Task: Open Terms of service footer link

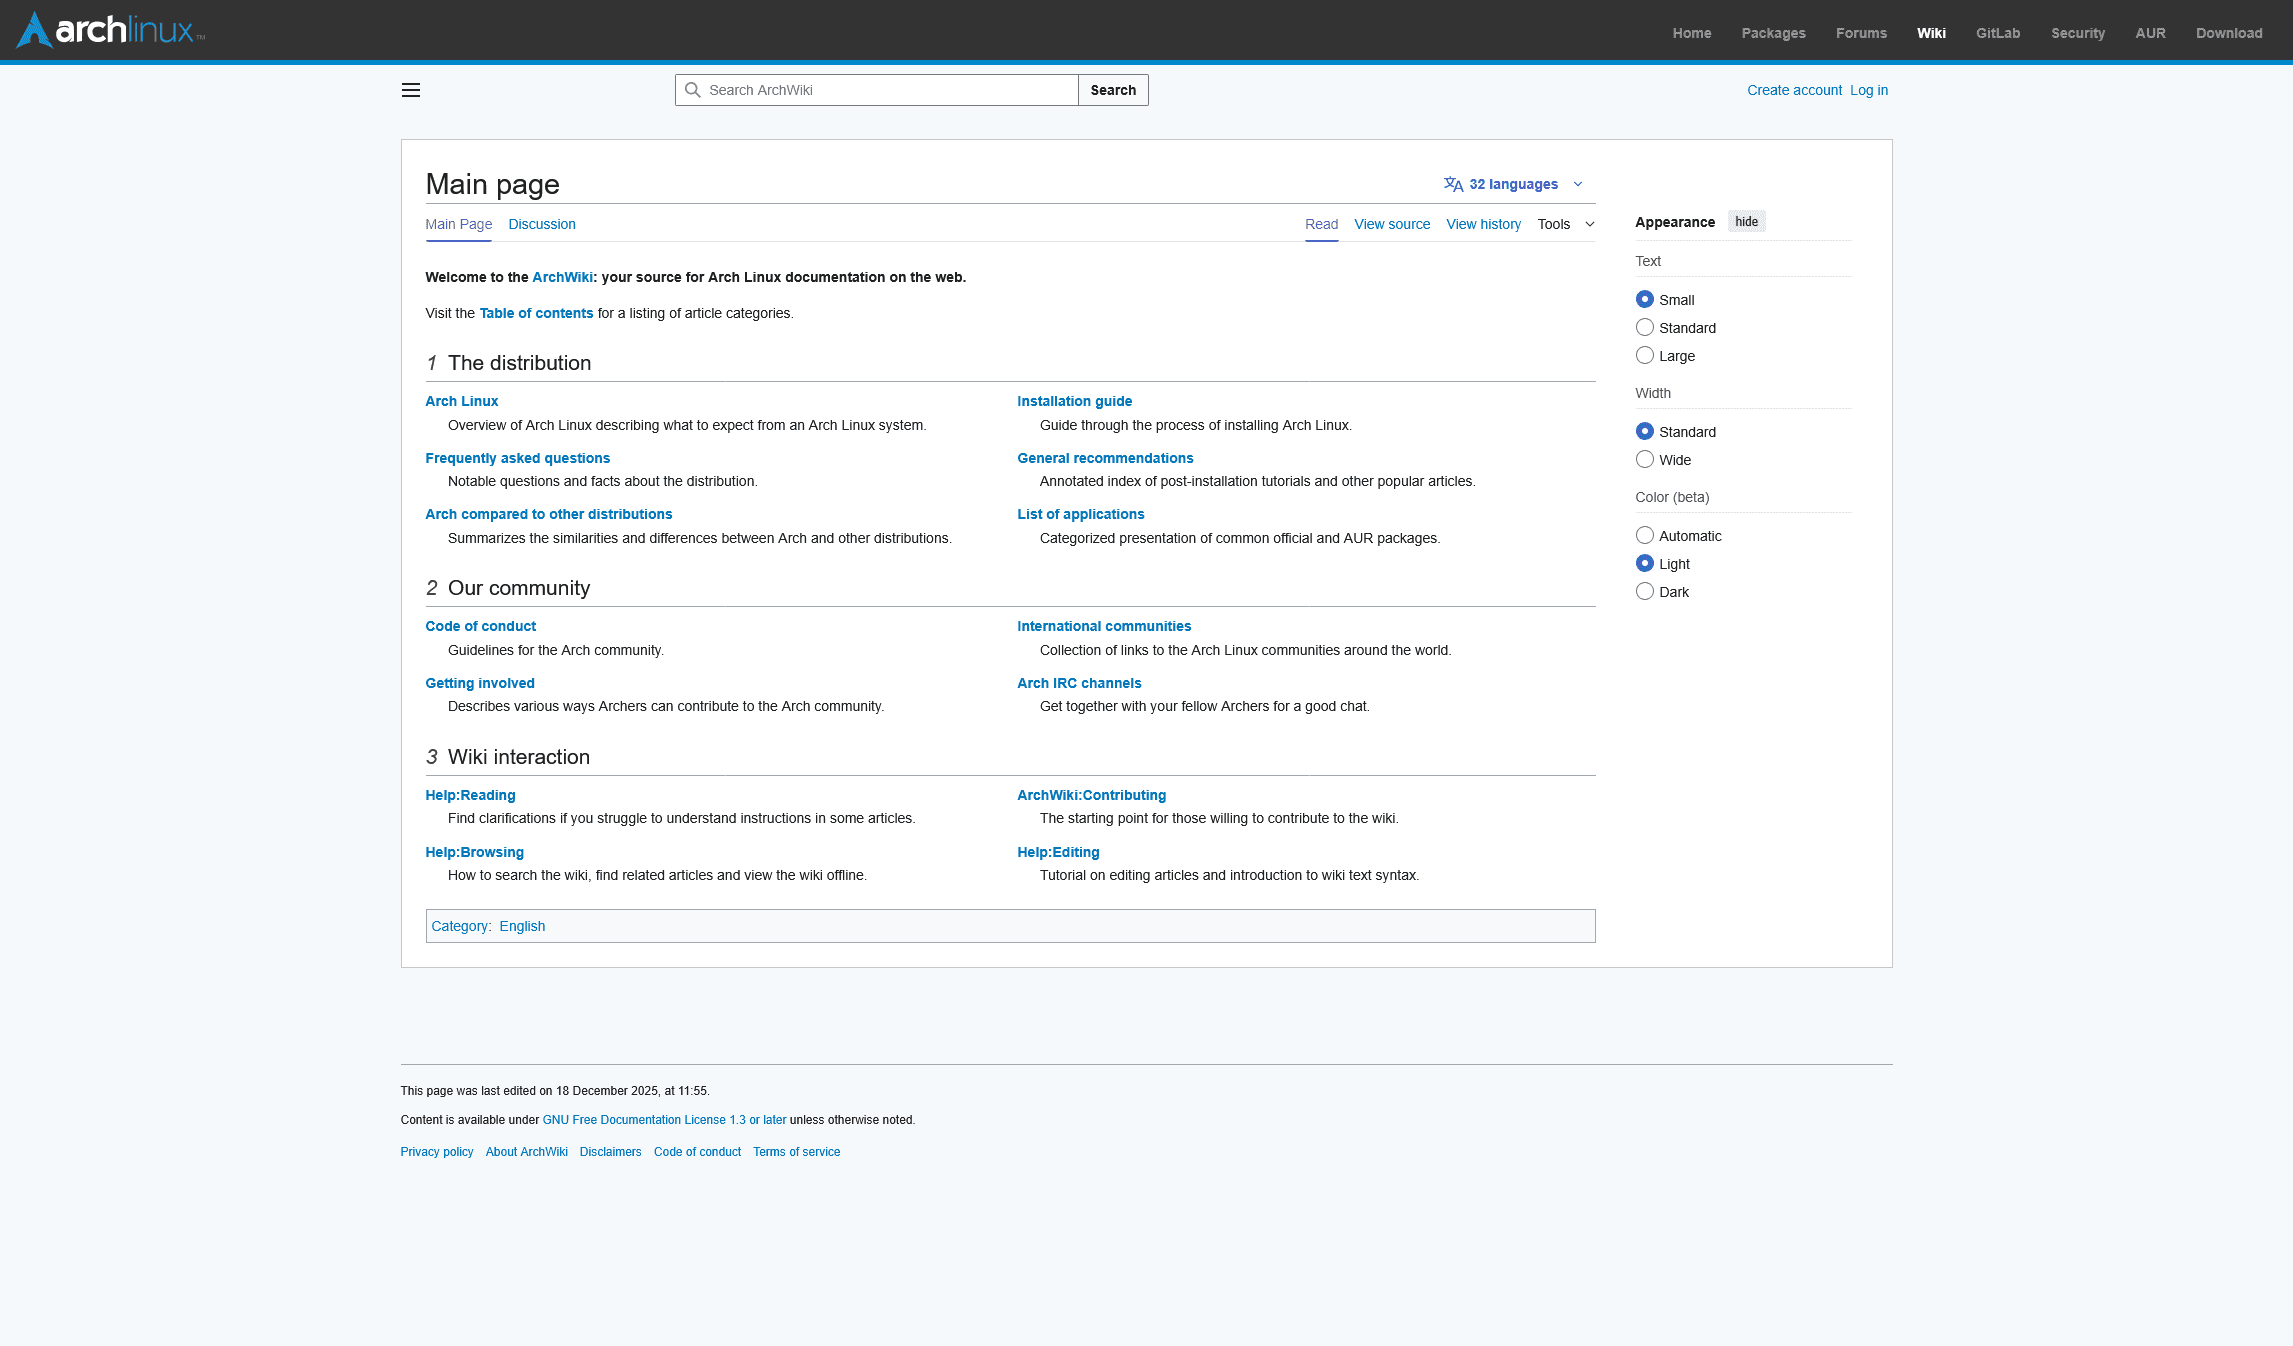Action: click(x=797, y=1152)
